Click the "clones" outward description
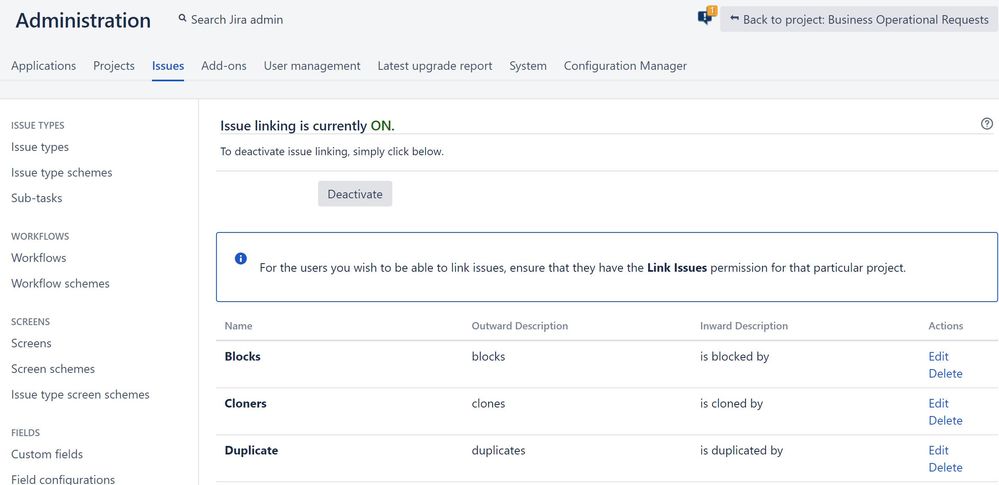 coord(488,404)
